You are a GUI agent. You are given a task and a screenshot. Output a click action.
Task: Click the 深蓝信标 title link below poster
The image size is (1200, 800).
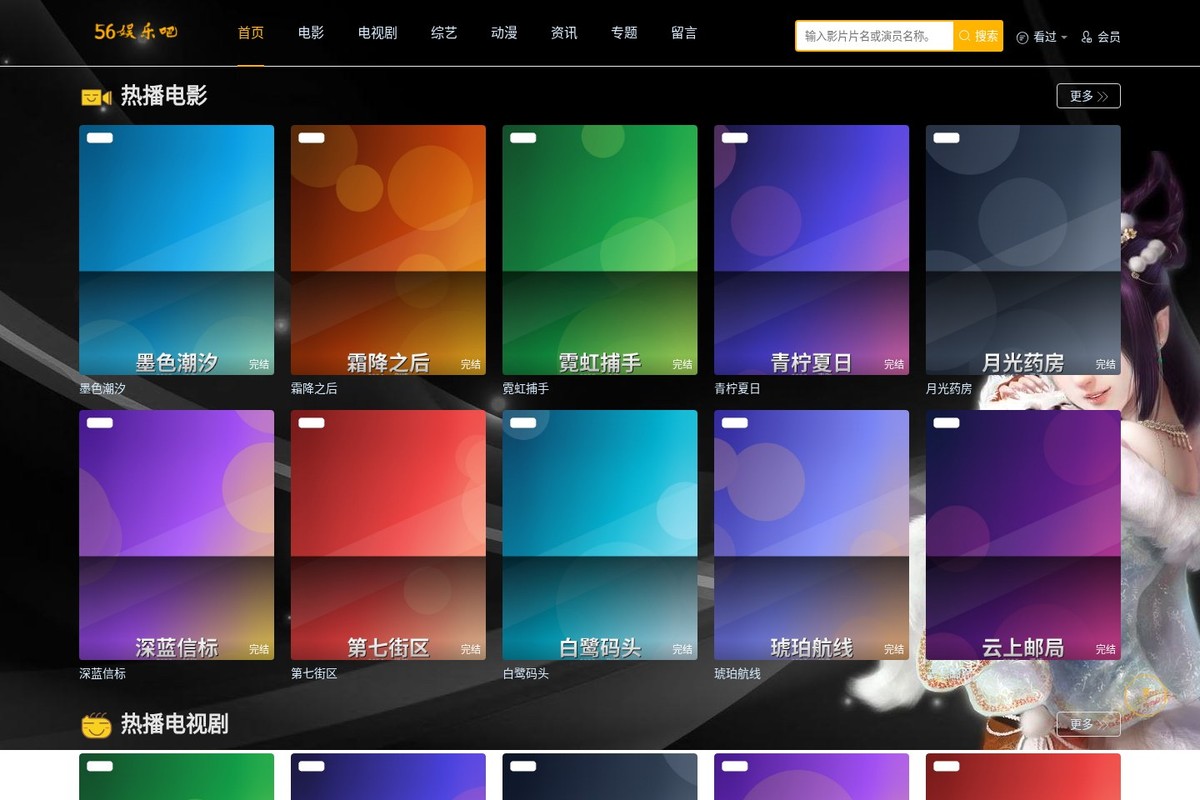click(x=102, y=674)
